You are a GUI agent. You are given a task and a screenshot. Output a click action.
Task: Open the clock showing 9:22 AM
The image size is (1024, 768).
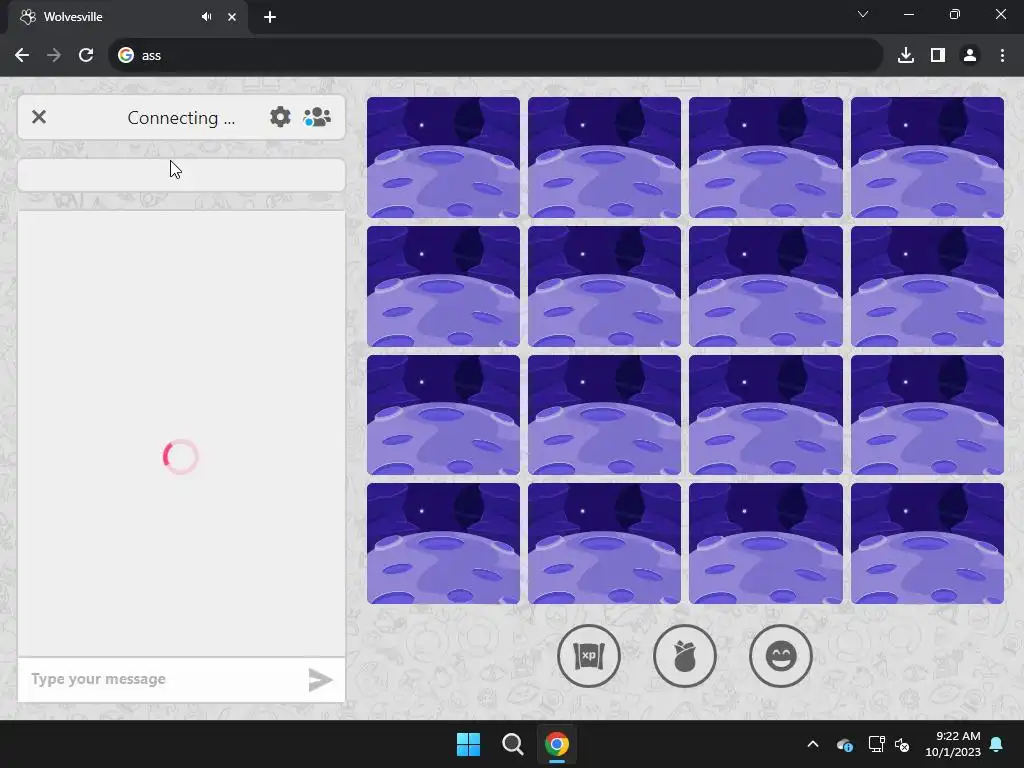(953, 744)
